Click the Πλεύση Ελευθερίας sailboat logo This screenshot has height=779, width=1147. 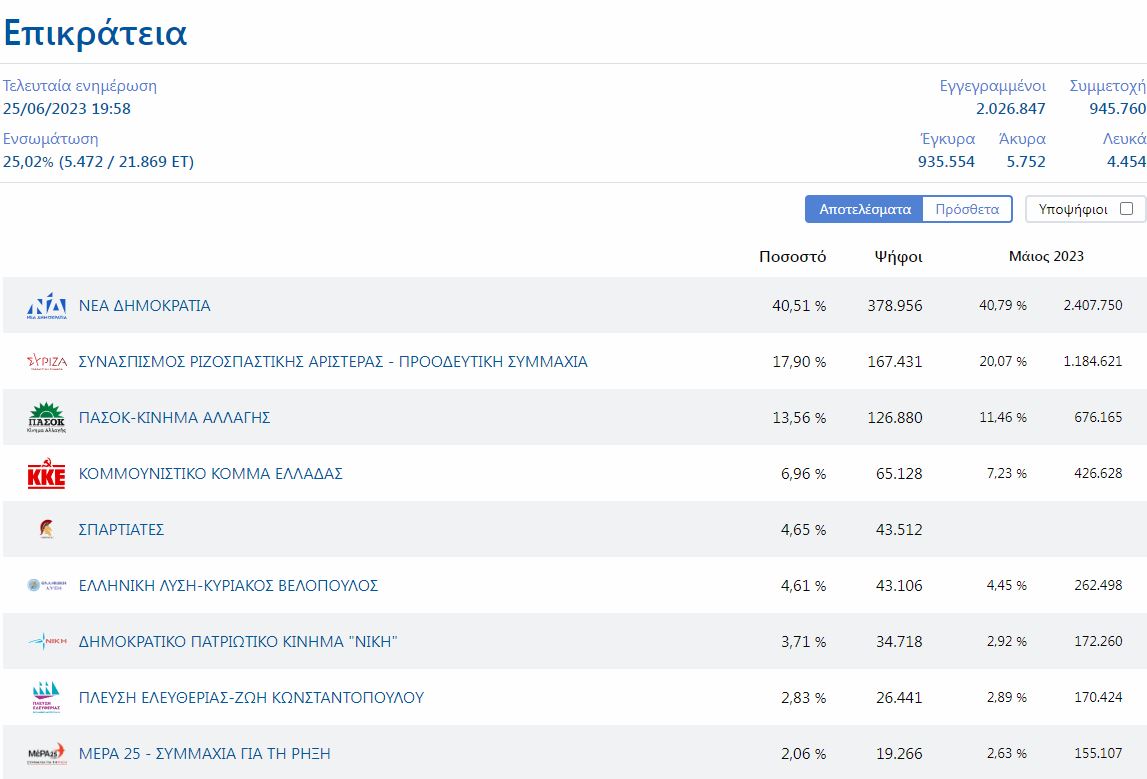(x=47, y=697)
